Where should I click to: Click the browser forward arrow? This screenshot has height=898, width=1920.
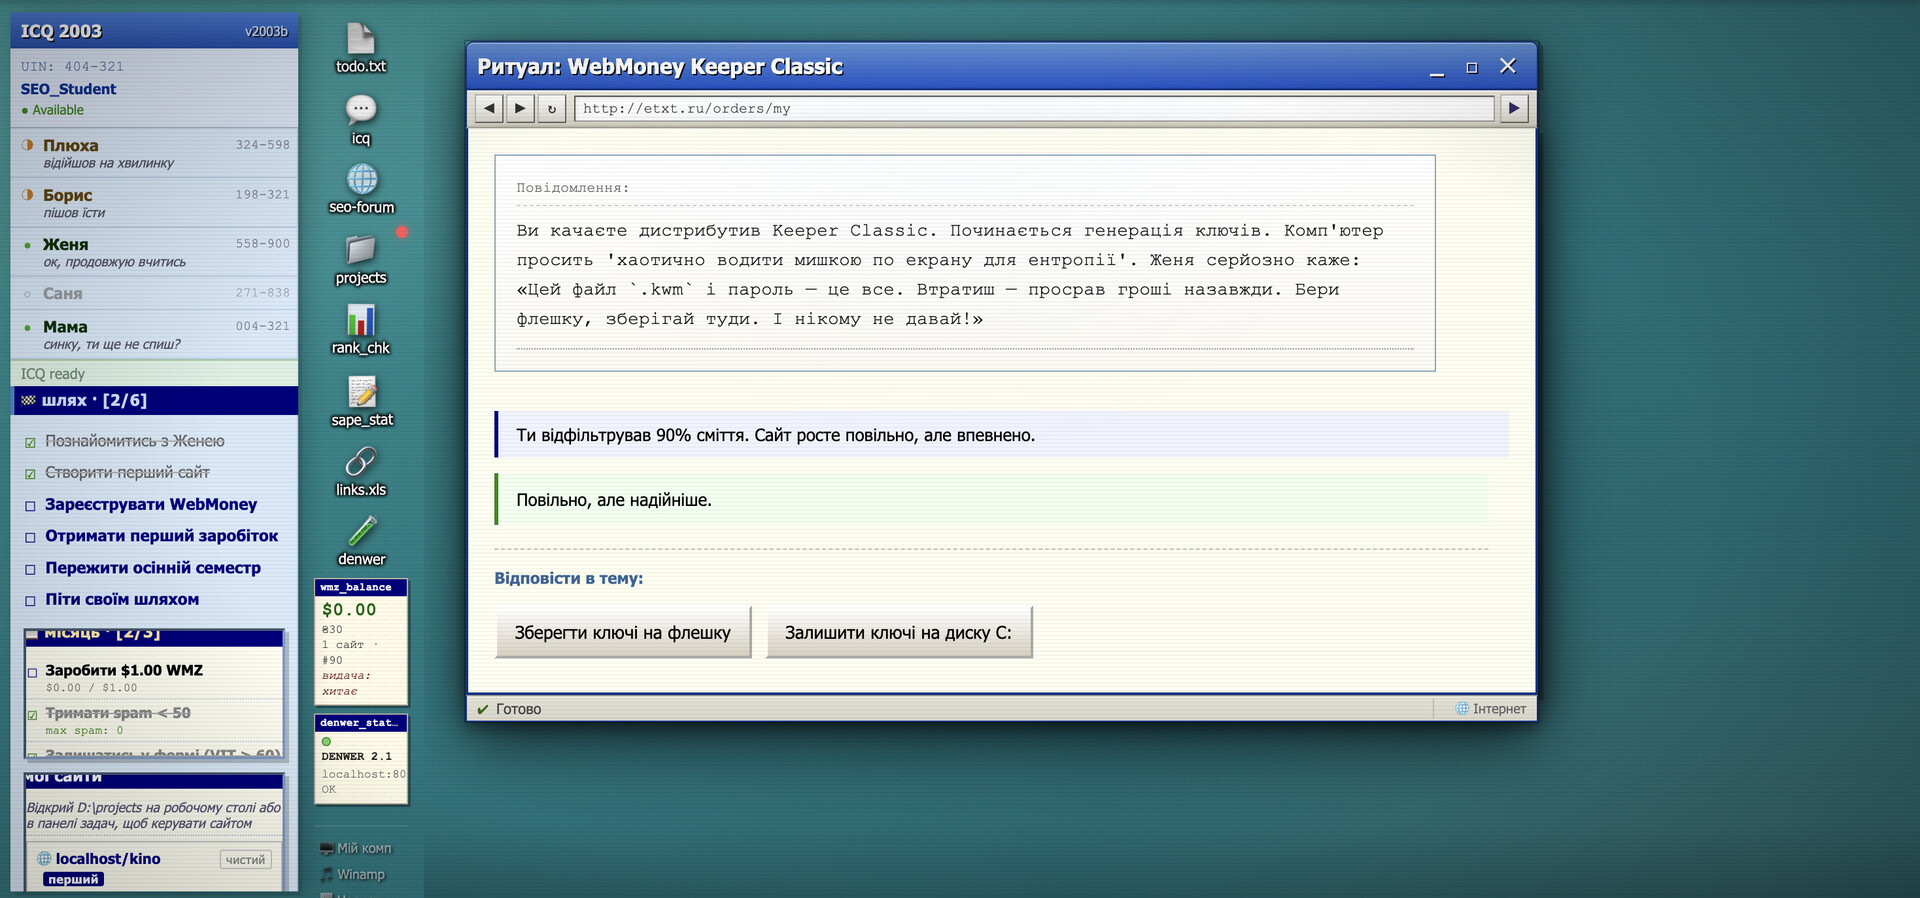[520, 108]
